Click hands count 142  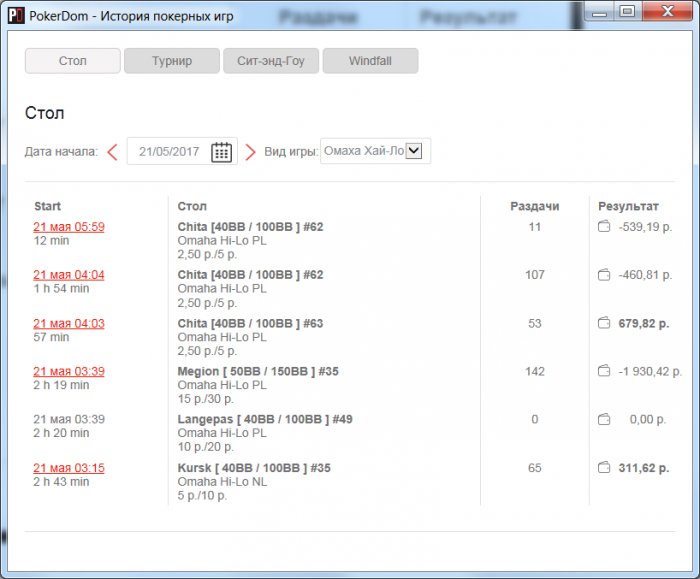pyautogui.click(x=535, y=371)
